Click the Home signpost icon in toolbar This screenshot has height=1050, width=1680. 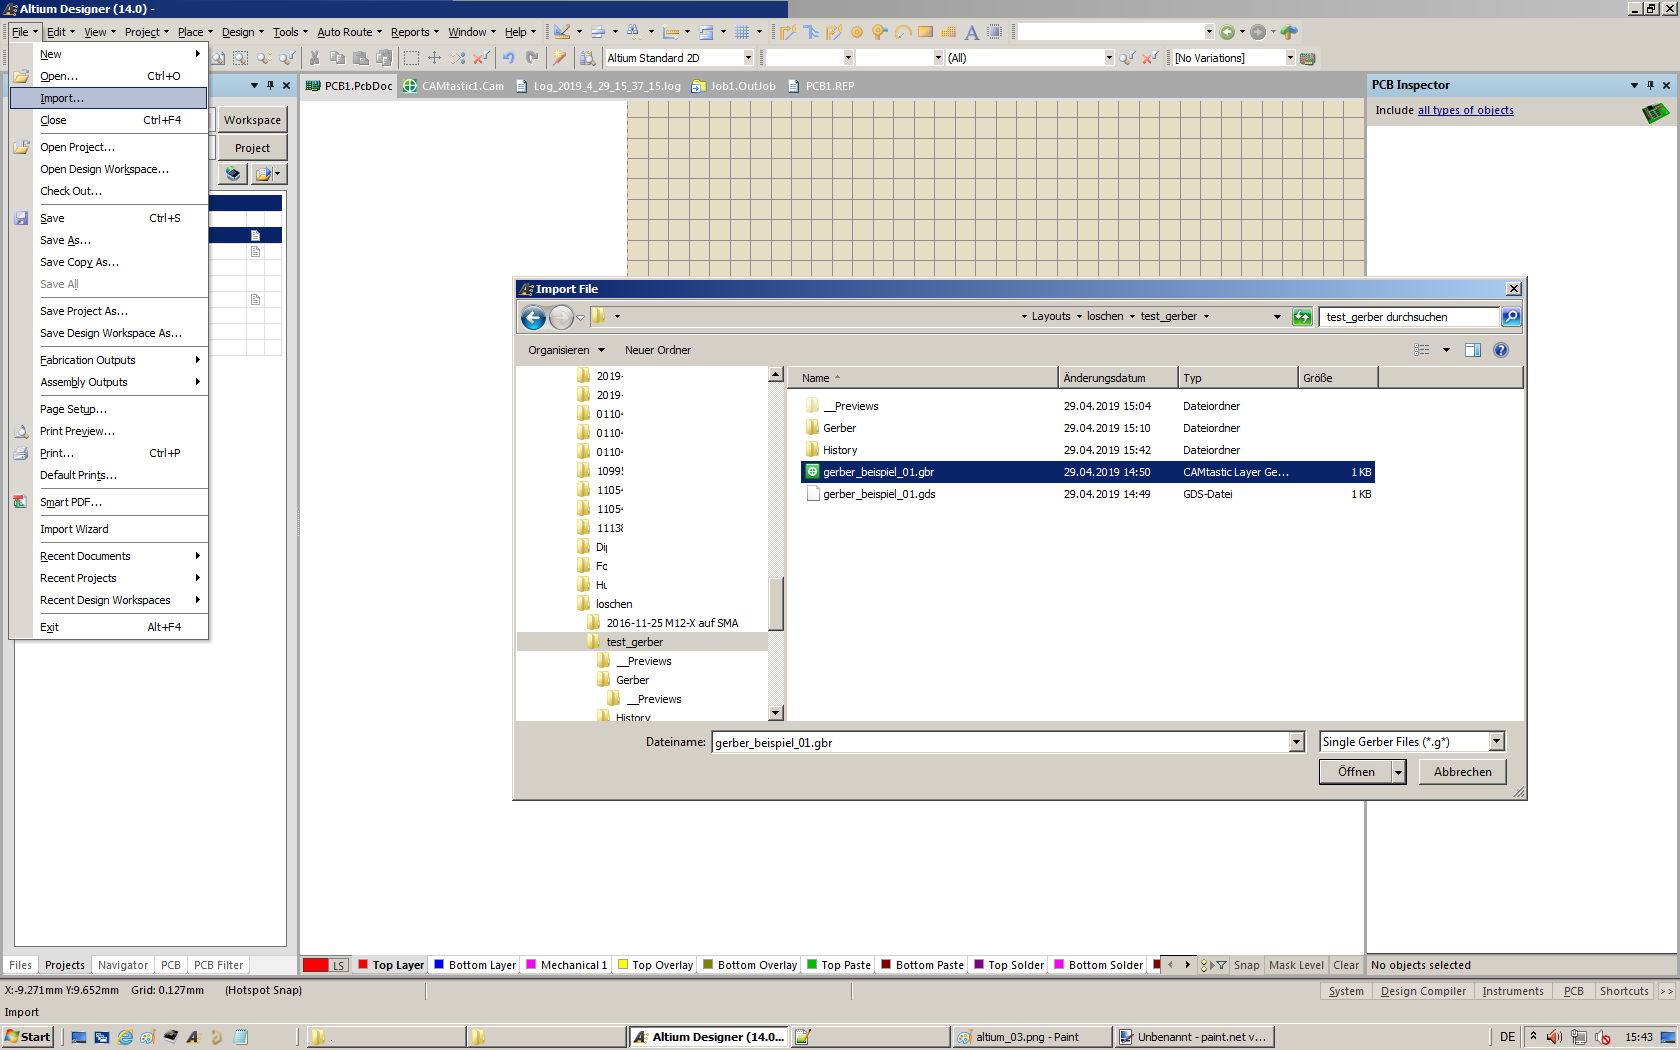(1289, 32)
